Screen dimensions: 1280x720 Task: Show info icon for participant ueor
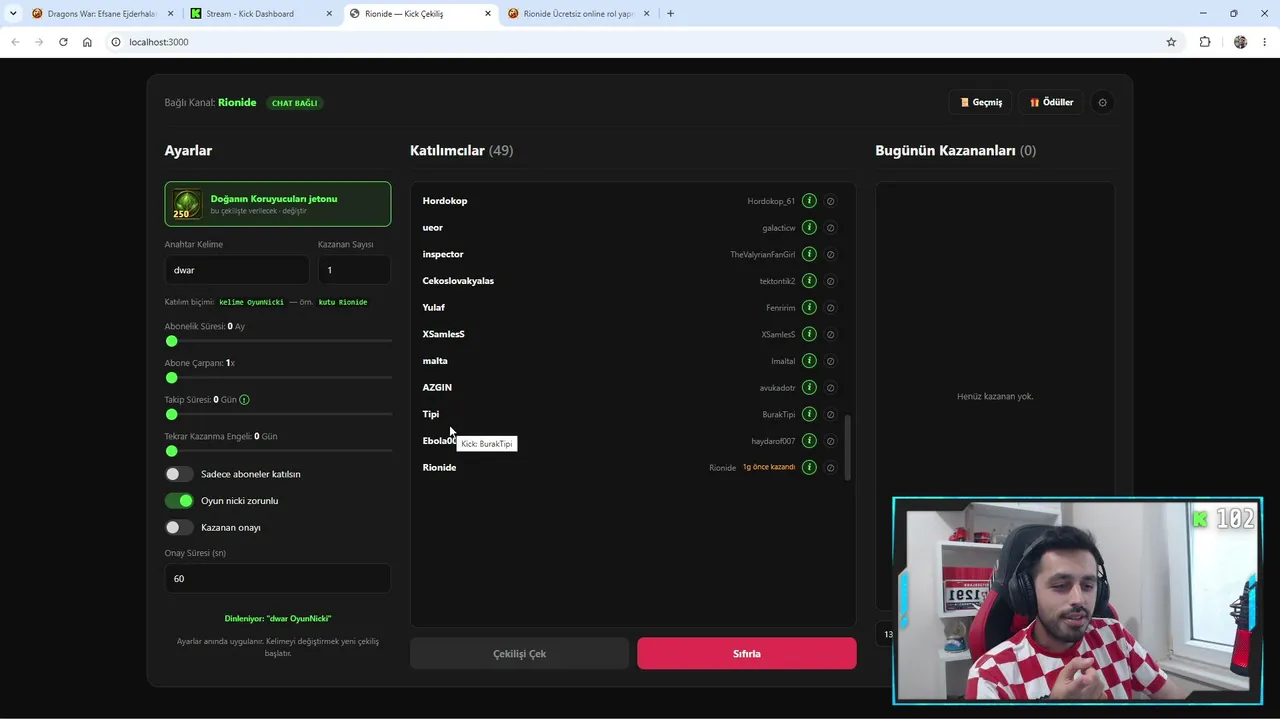(809, 228)
